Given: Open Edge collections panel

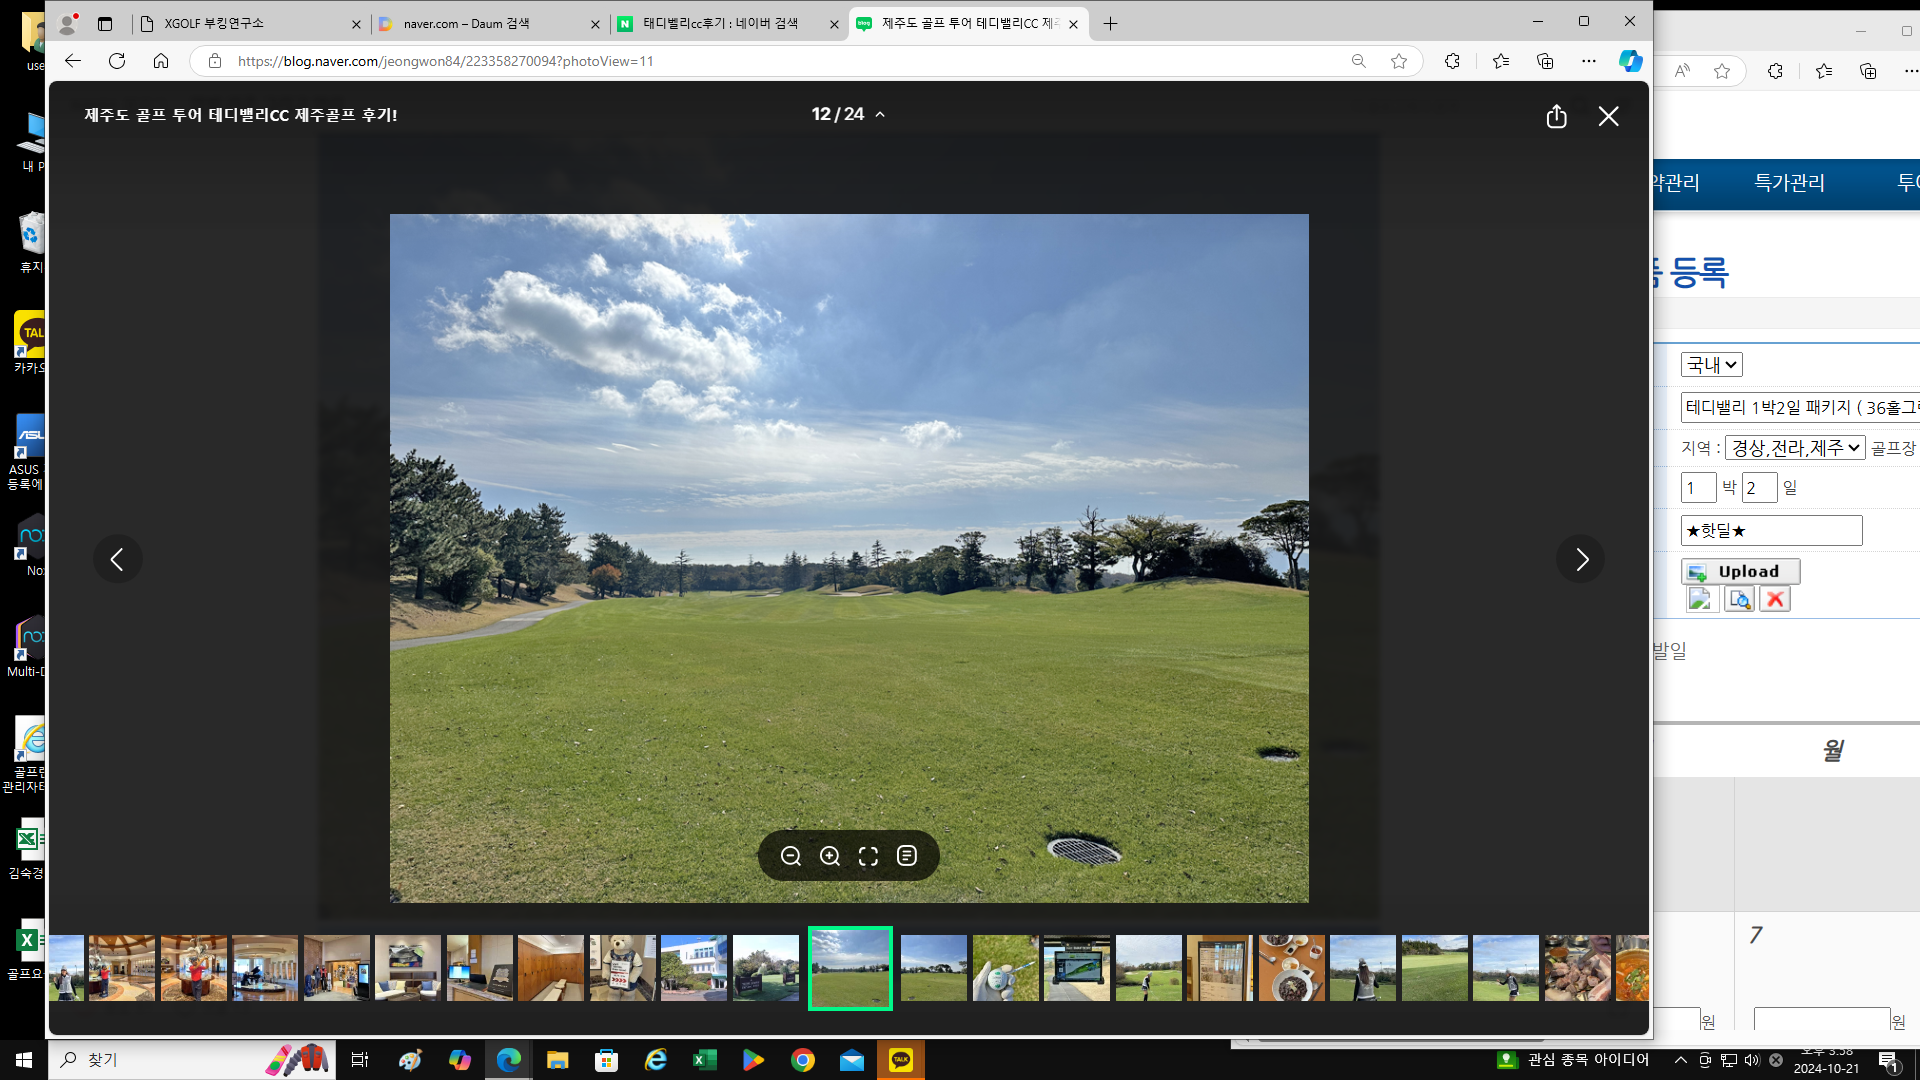Looking at the screenshot, I should pos(1545,61).
